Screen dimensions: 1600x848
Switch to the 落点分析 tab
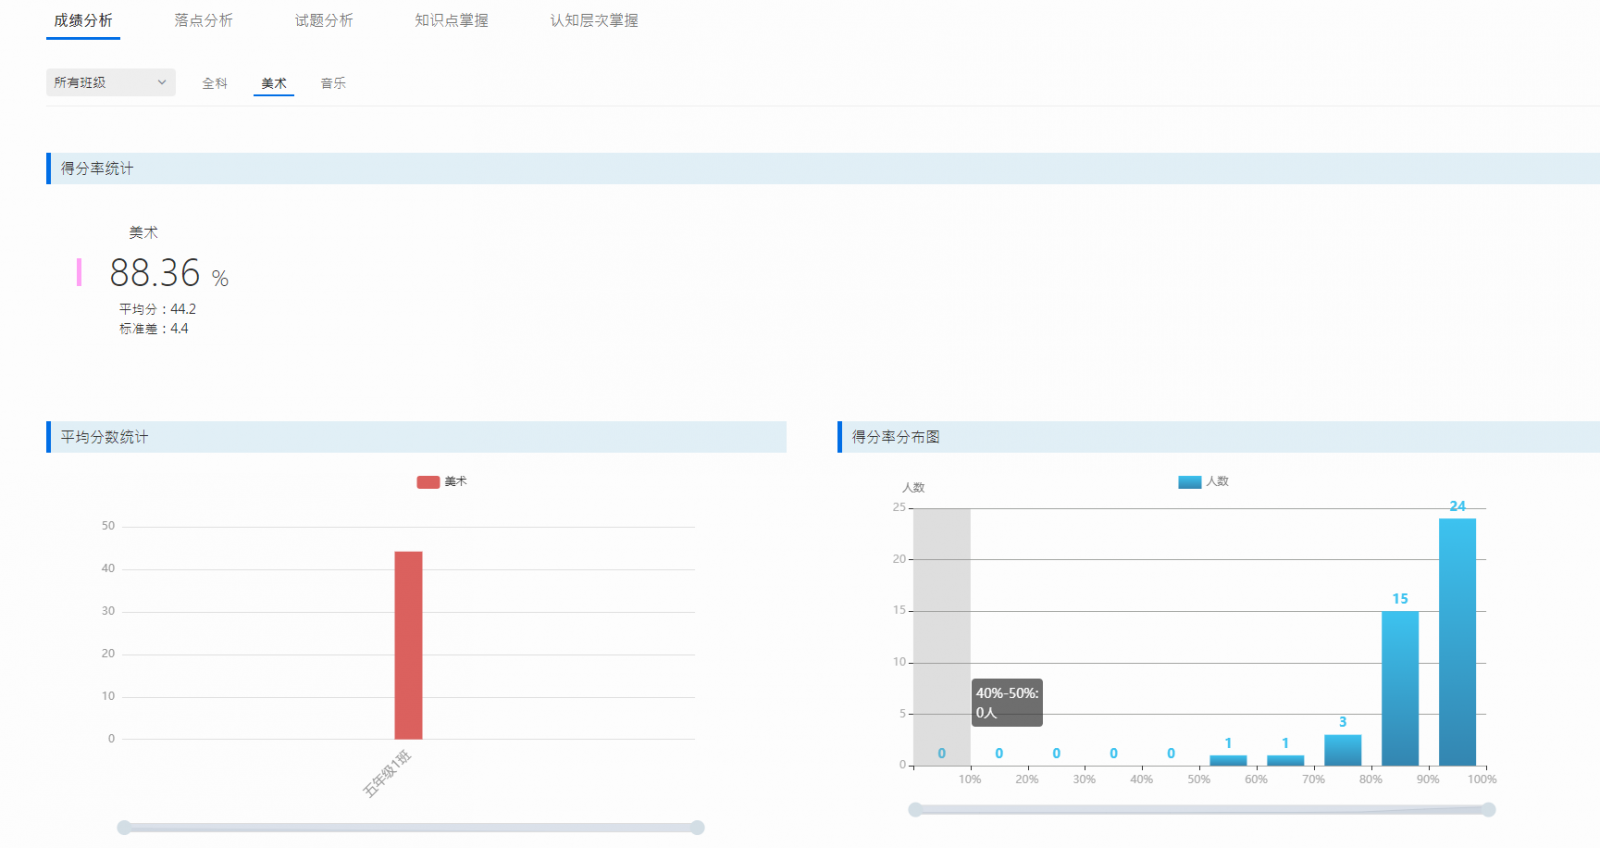click(203, 20)
